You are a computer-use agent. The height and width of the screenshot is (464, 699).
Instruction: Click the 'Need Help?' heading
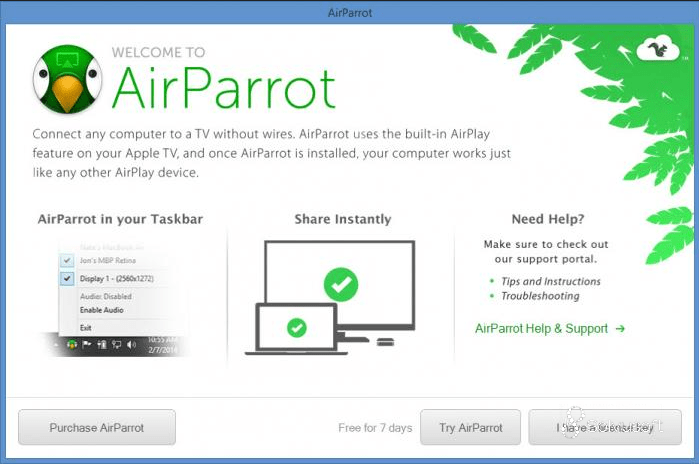[548, 219]
